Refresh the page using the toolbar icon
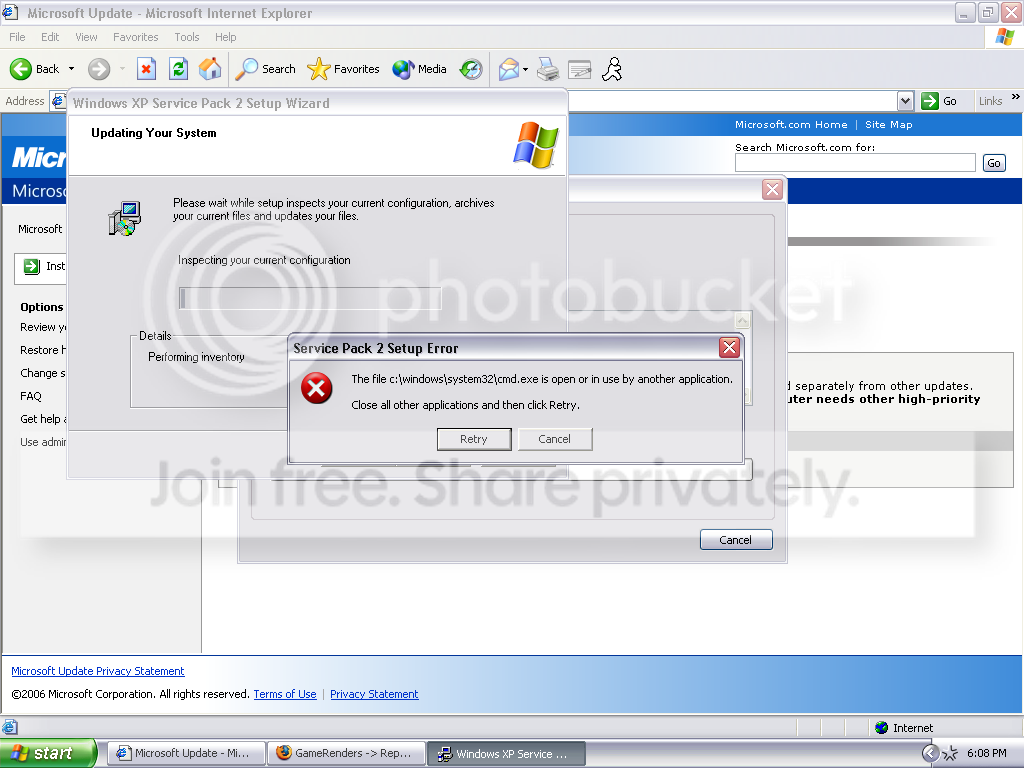The height and width of the screenshot is (768, 1024). (178, 69)
